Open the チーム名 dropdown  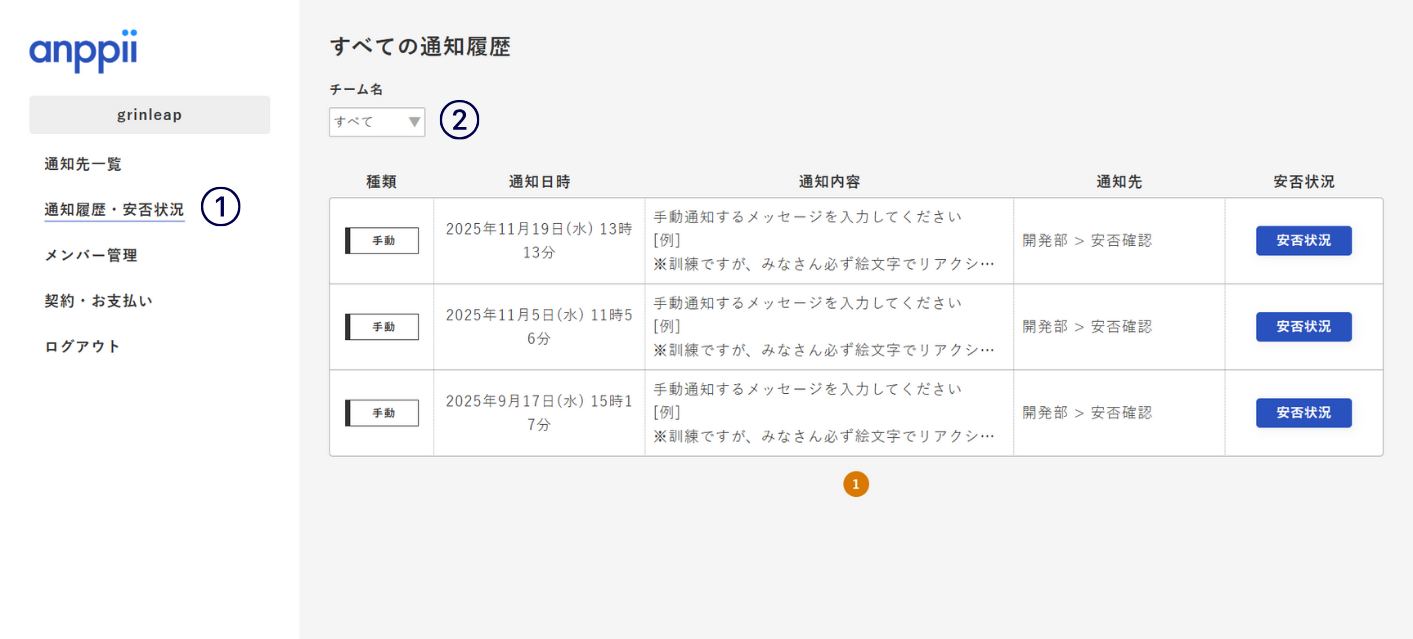pos(376,122)
